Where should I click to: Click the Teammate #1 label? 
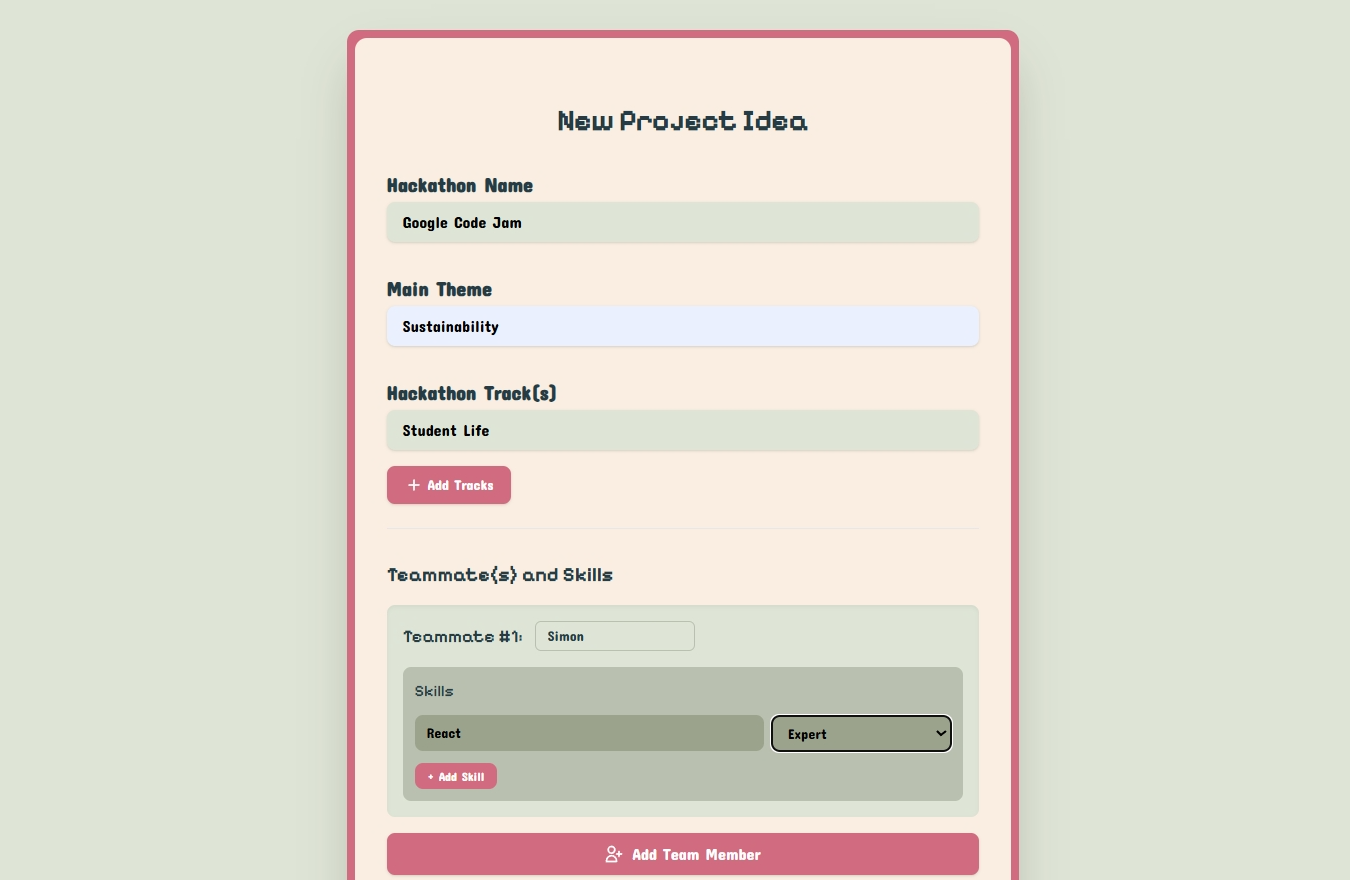(x=462, y=637)
